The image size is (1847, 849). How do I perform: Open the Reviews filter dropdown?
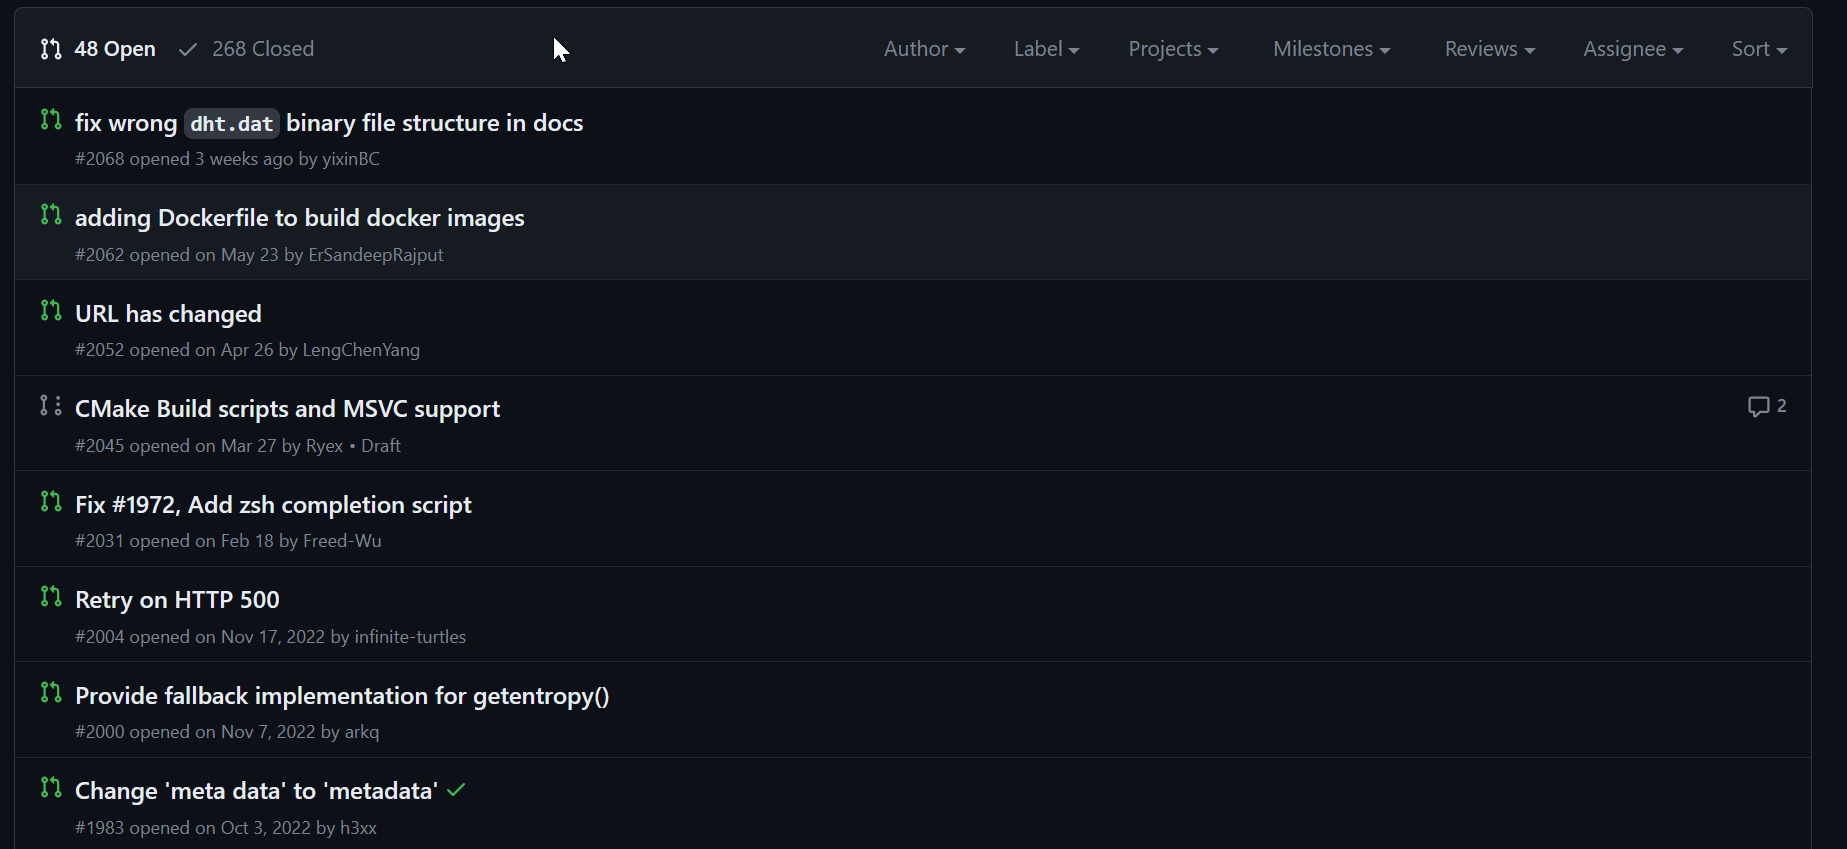click(x=1489, y=49)
